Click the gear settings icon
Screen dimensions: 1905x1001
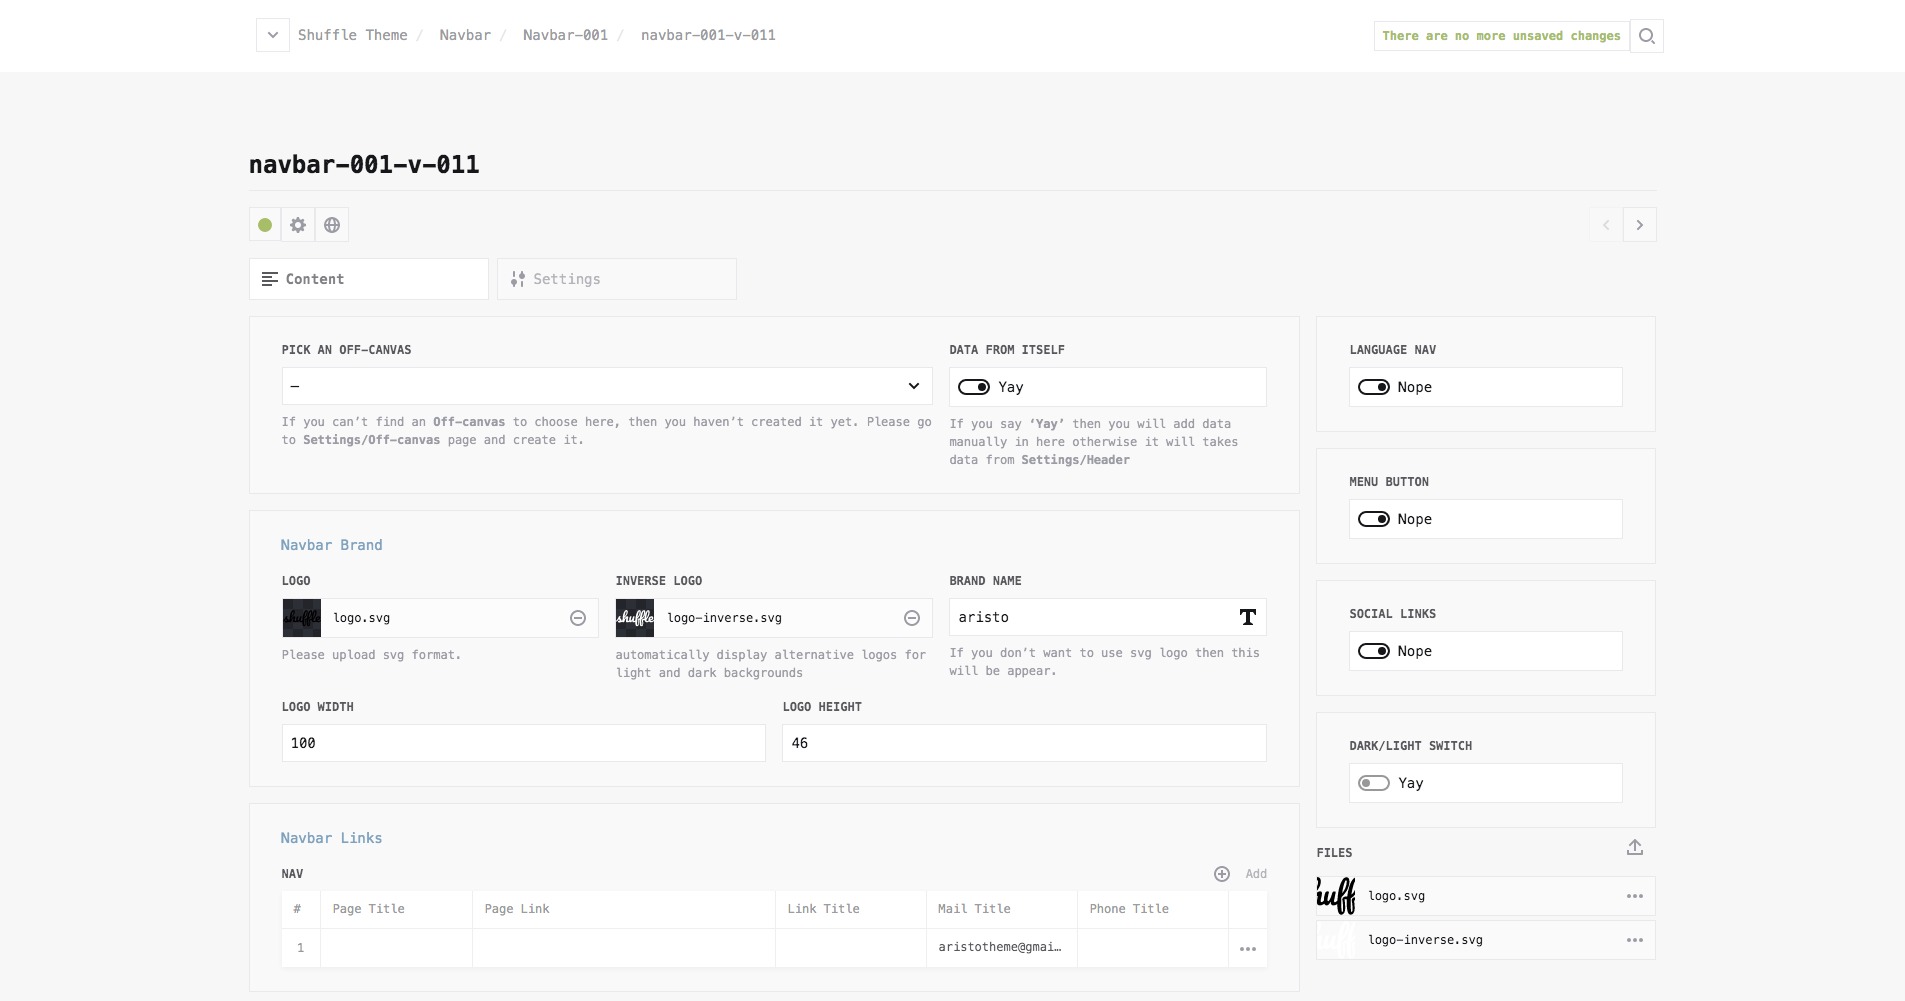point(298,225)
